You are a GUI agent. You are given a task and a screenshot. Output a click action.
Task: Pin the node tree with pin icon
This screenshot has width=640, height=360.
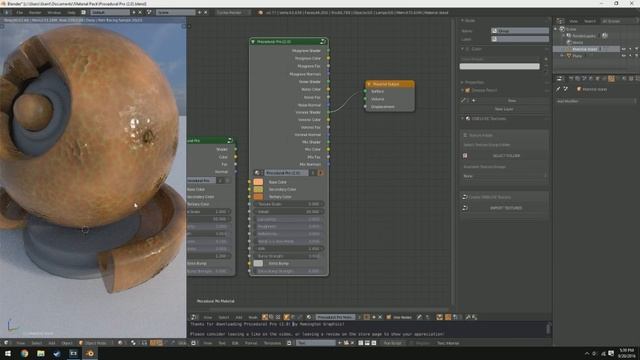coord(419,317)
